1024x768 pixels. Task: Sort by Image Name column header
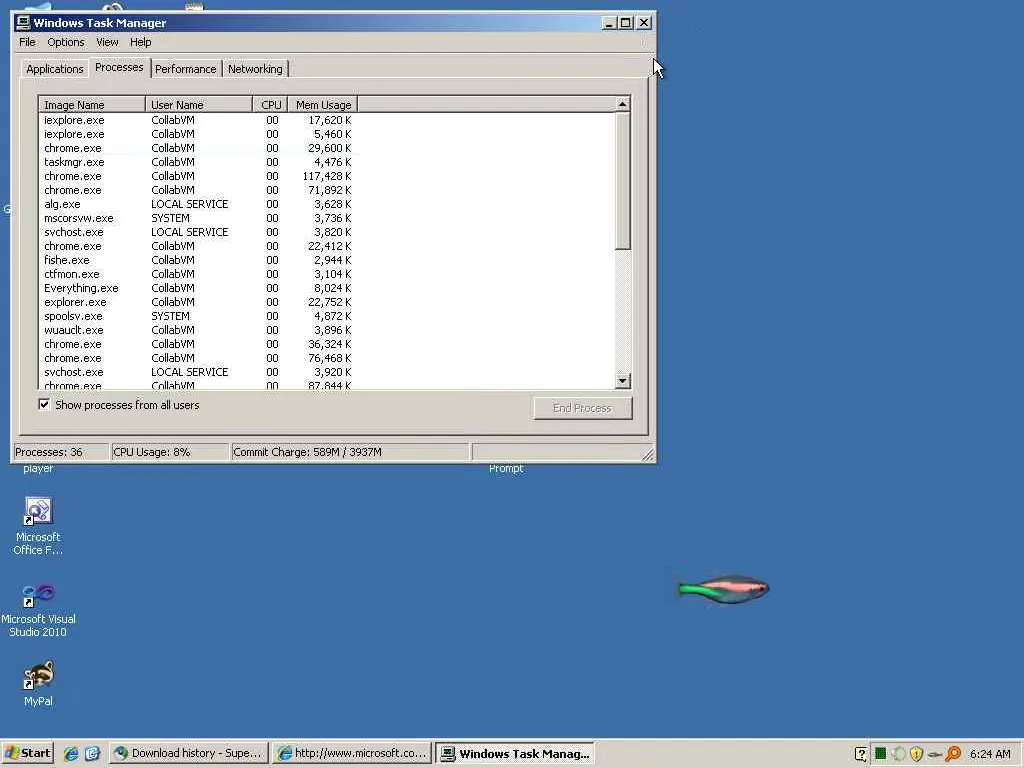click(x=92, y=104)
